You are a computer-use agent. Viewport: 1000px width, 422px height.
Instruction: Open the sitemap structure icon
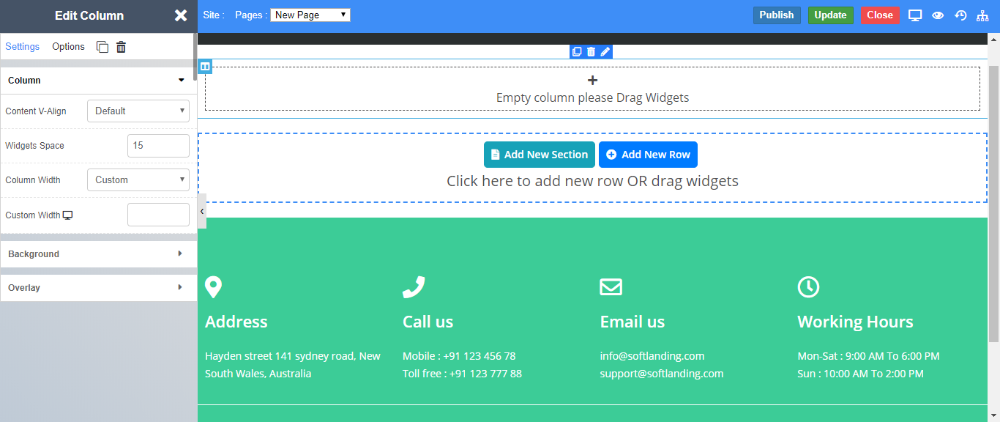point(984,15)
